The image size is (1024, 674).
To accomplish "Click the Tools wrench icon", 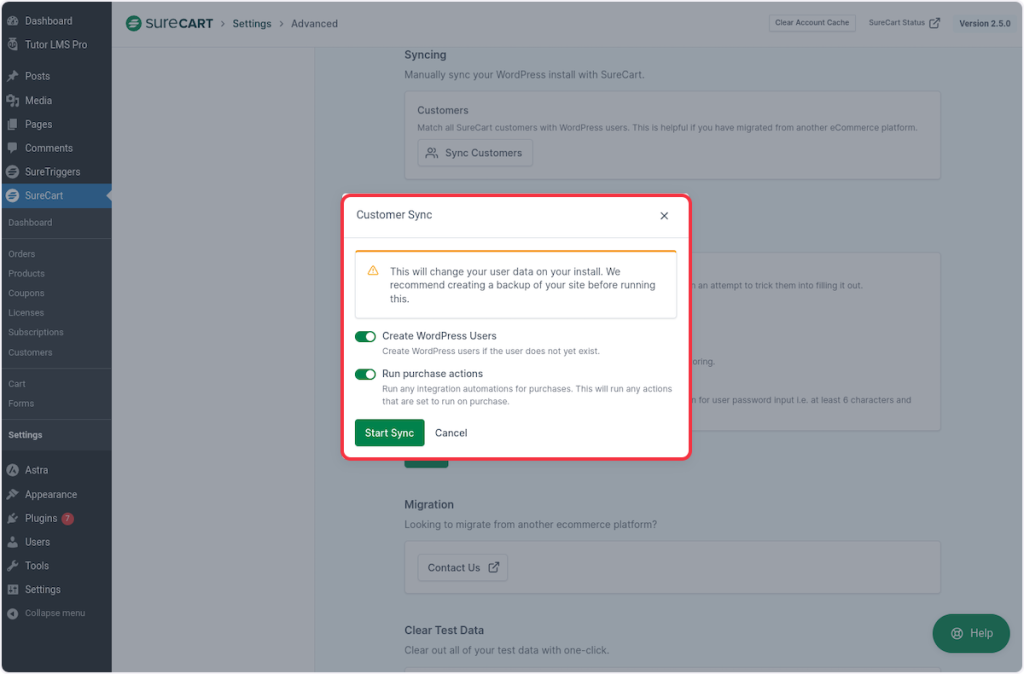I will (x=13, y=566).
